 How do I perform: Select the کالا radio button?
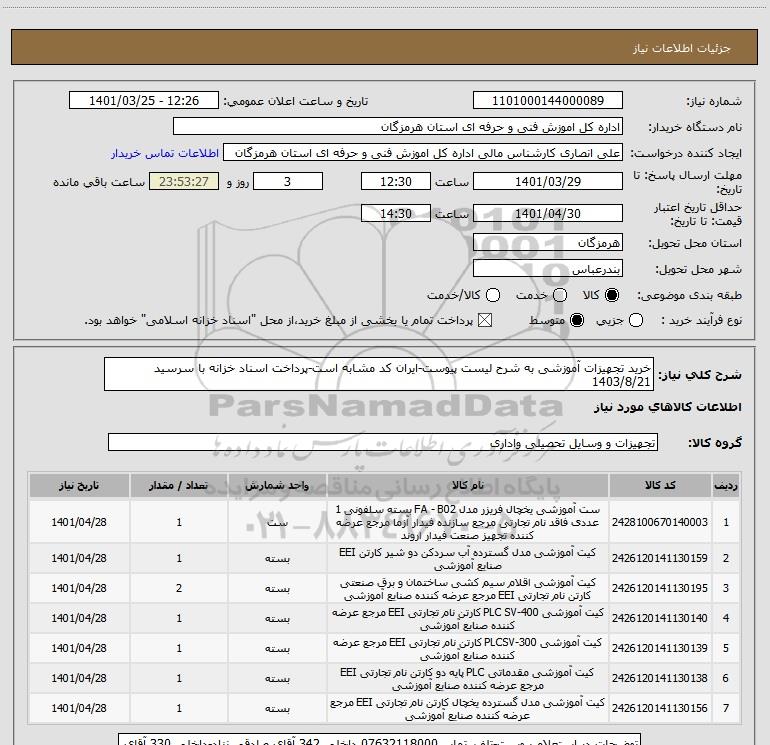612,295
